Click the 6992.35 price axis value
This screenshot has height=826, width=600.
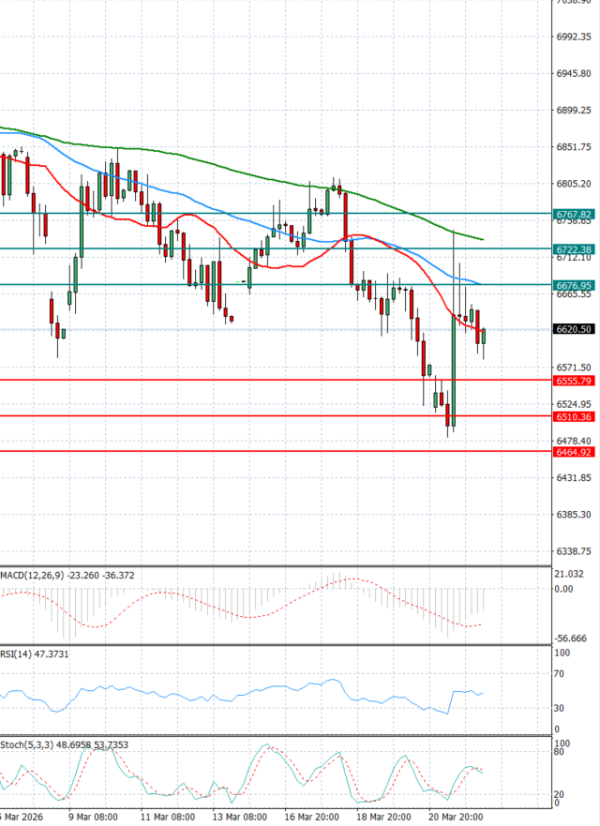click(574, 37)
